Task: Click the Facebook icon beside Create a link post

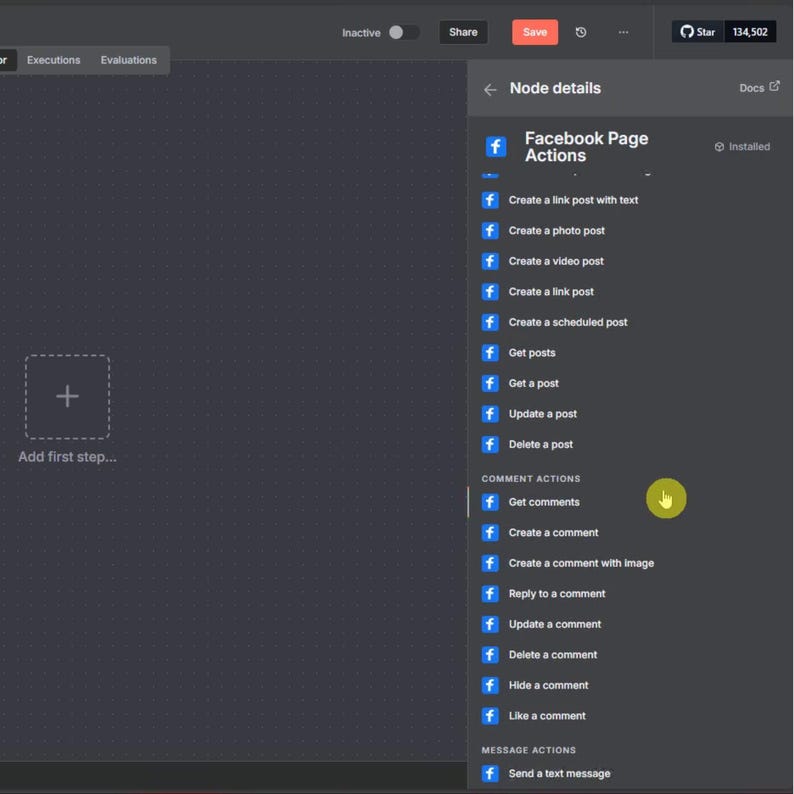Action: coord(490,292)
